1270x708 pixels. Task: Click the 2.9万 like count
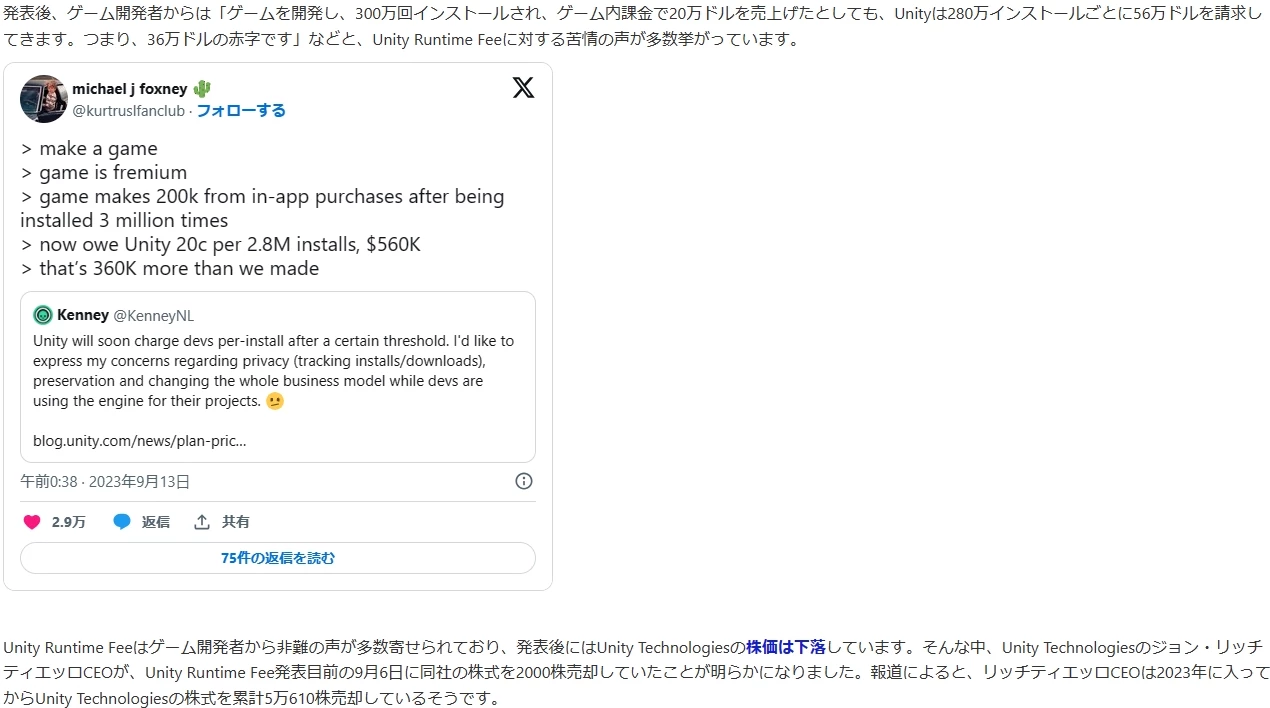69,522
